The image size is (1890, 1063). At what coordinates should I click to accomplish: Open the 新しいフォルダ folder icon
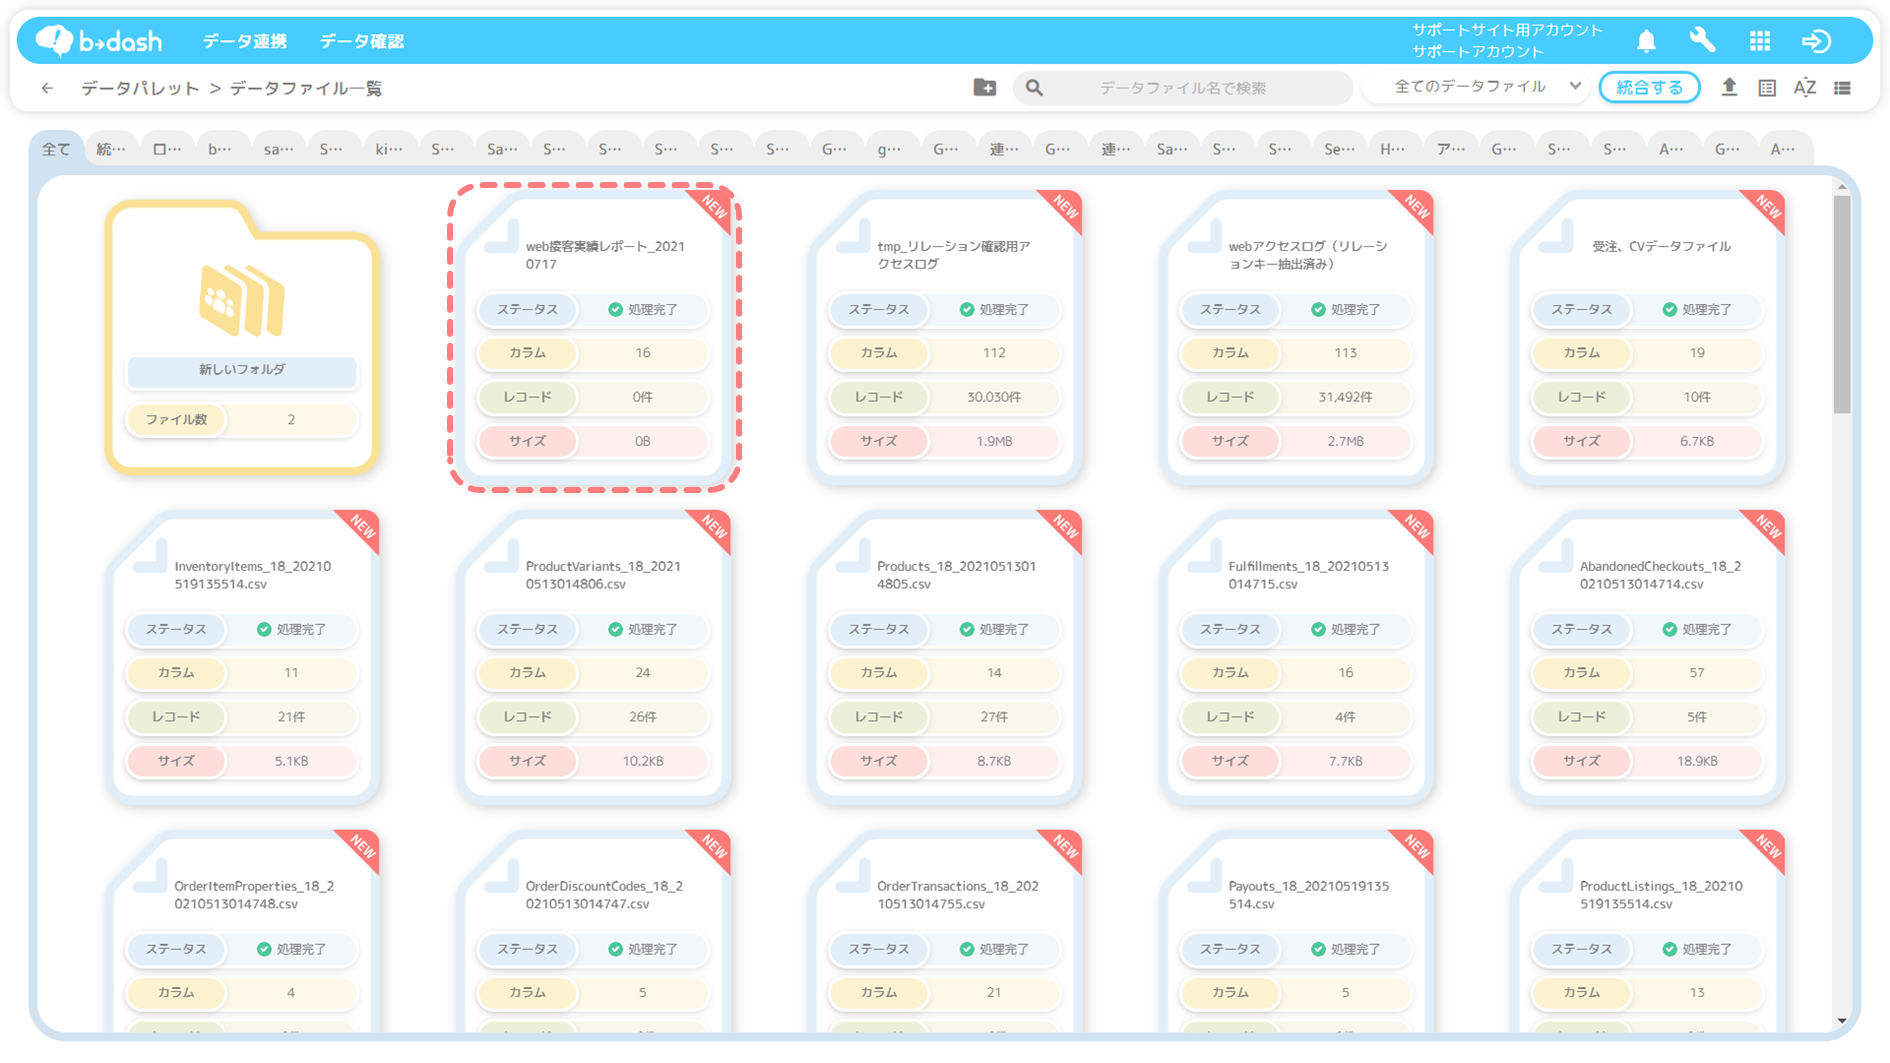click(x=242, y=300)
